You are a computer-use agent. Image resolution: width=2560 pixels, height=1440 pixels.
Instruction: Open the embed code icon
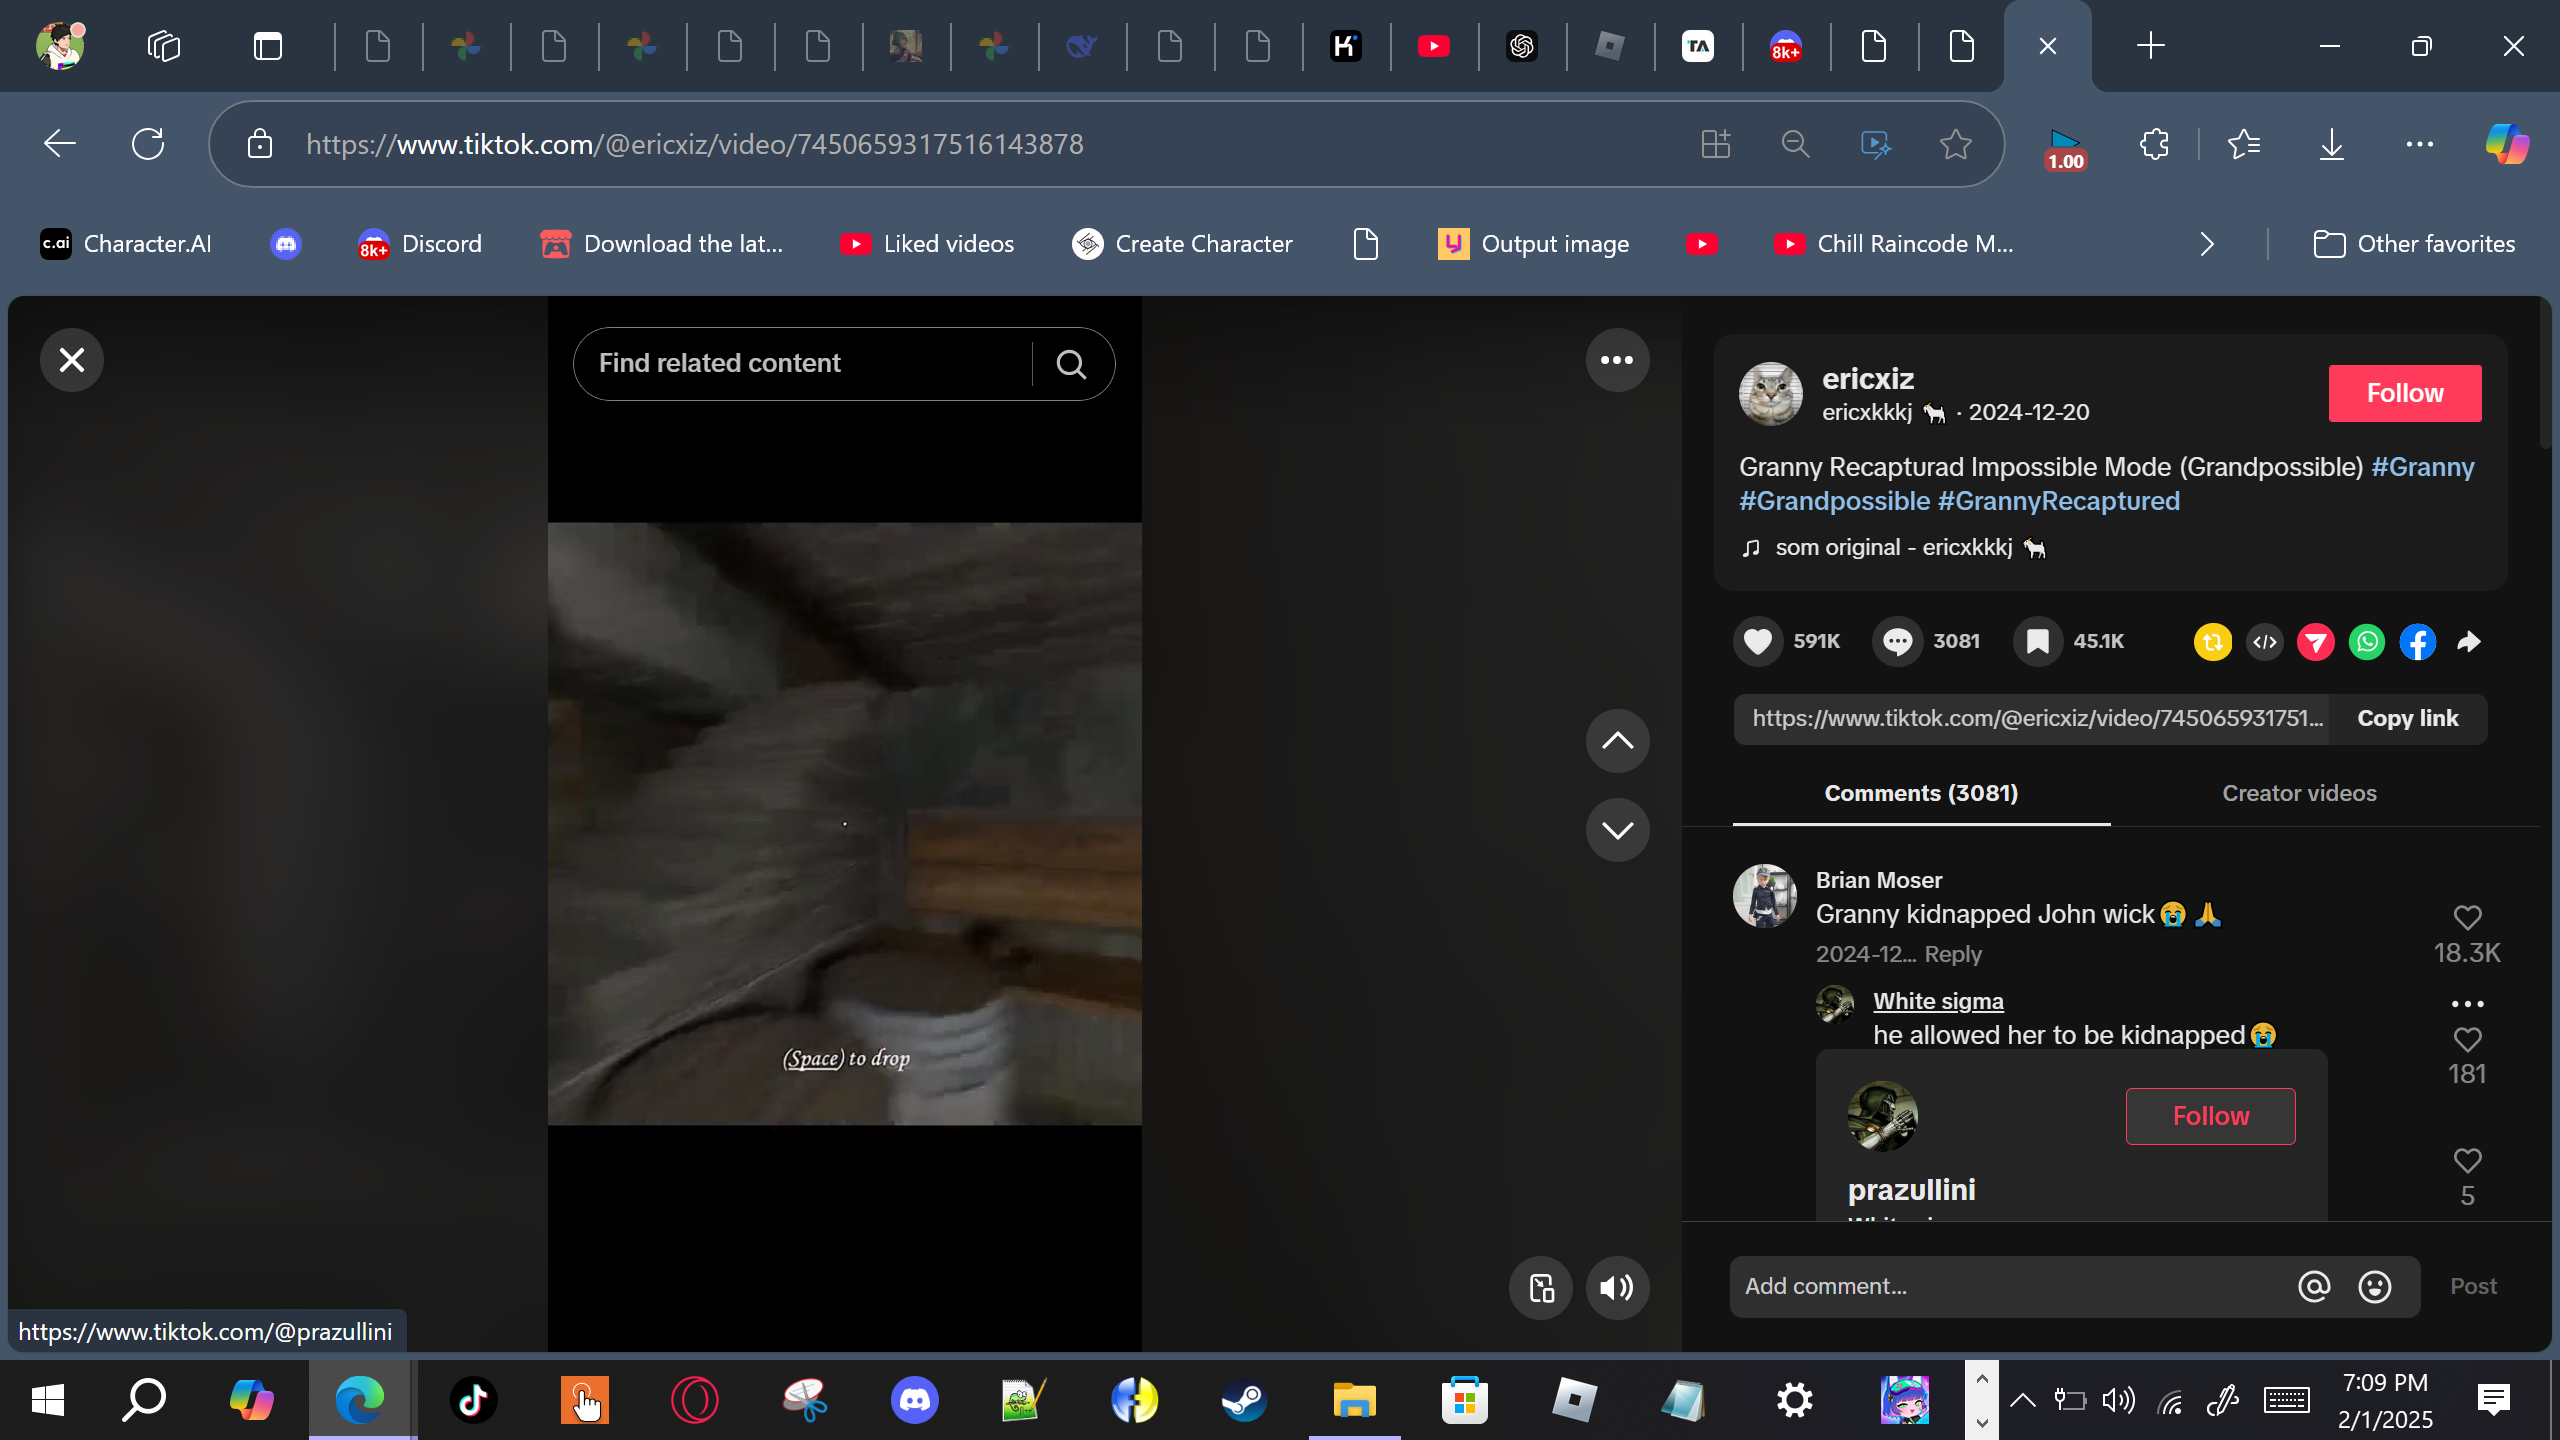(2264, 641)
